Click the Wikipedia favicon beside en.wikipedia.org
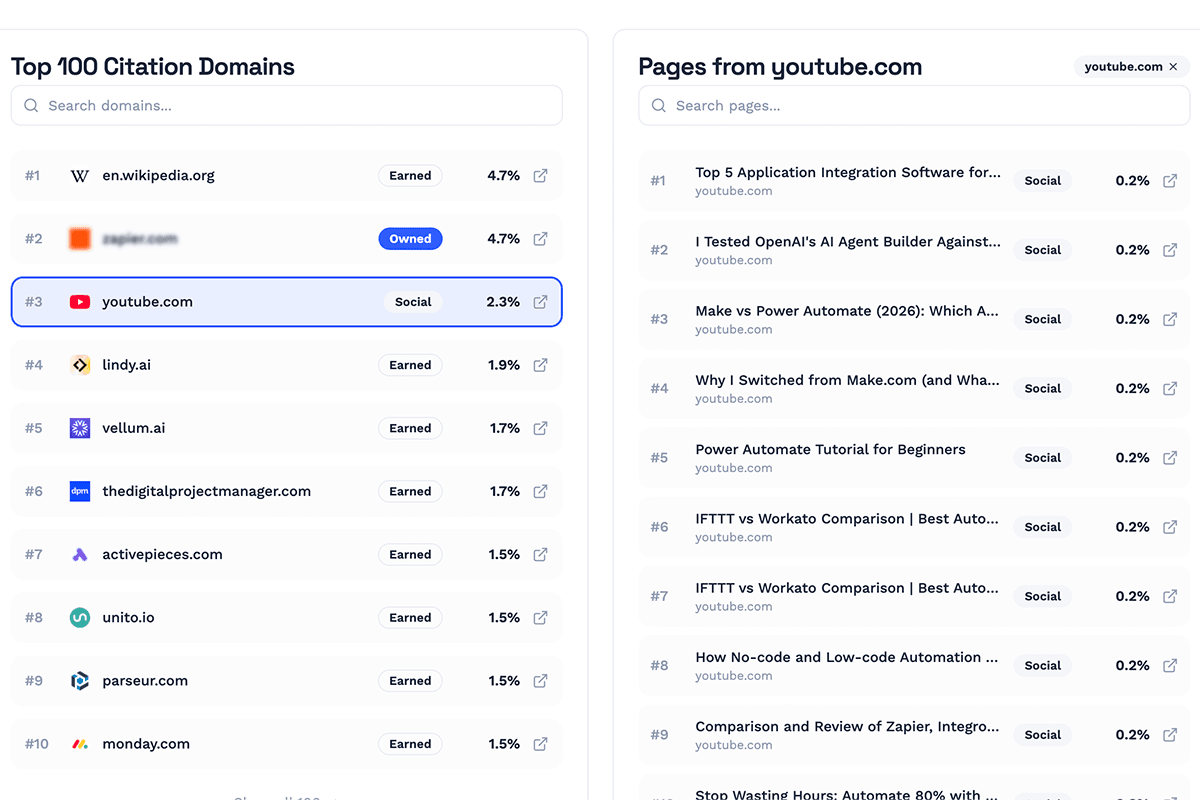 coord(79,175)
